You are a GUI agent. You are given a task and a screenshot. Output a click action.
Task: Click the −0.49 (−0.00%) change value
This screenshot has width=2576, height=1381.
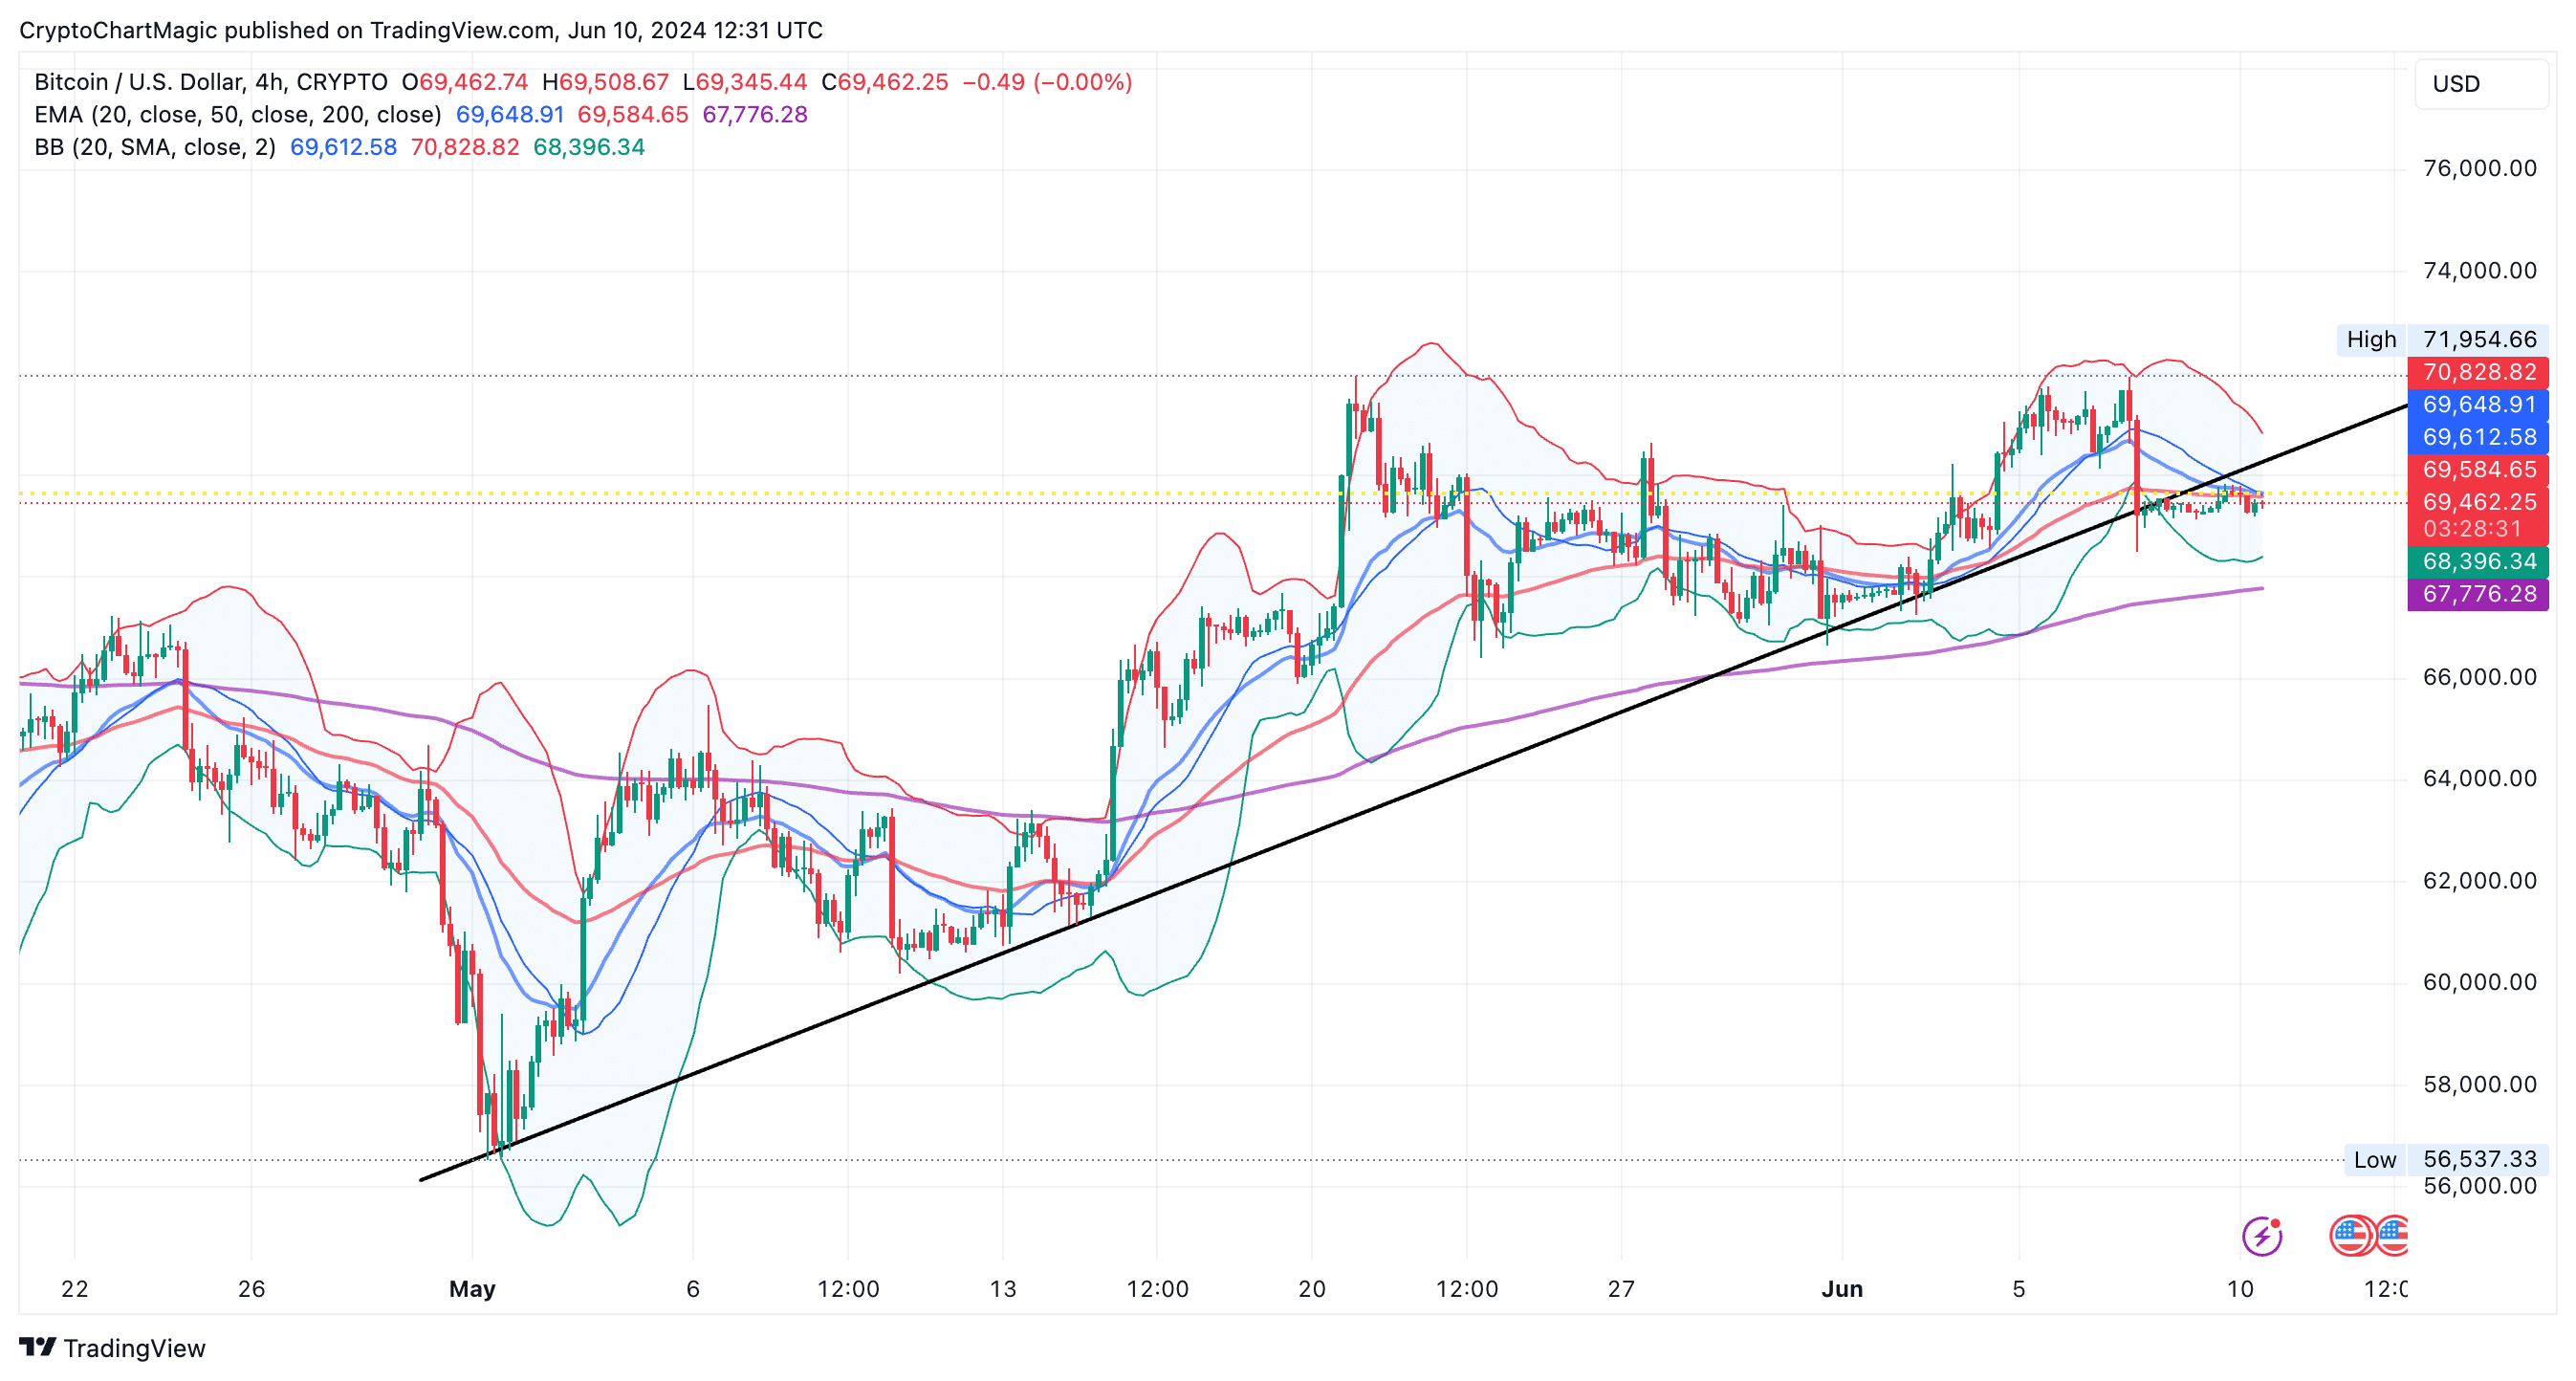[x=1047, y=82]
